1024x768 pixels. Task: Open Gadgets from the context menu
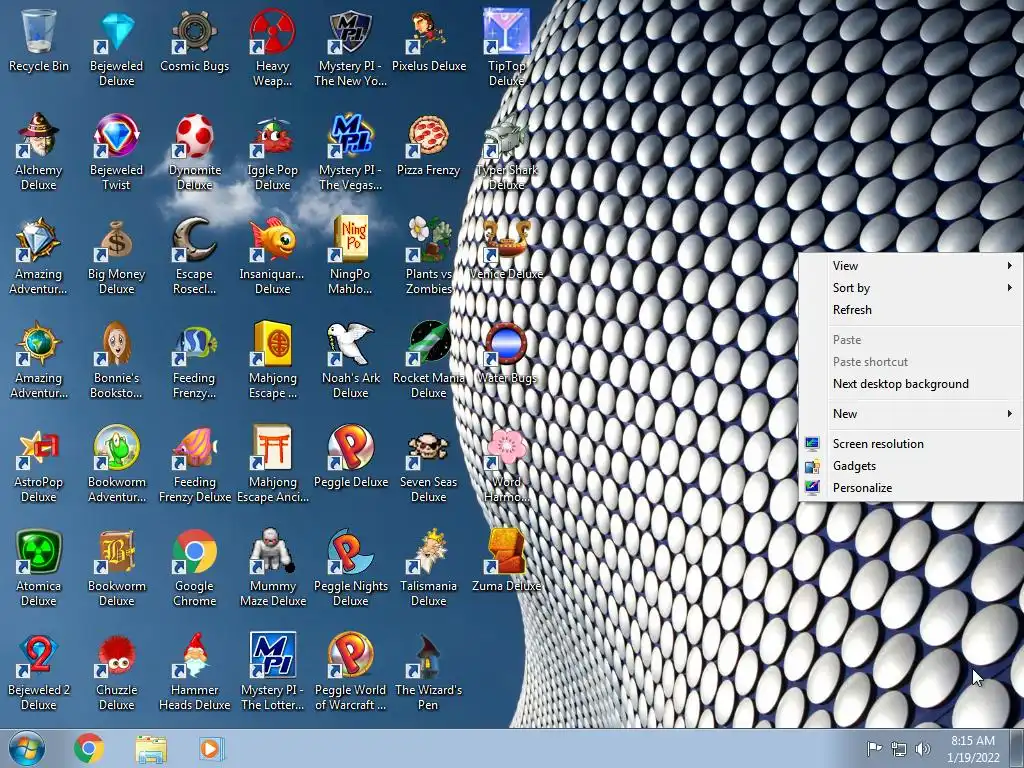point(910,466)
